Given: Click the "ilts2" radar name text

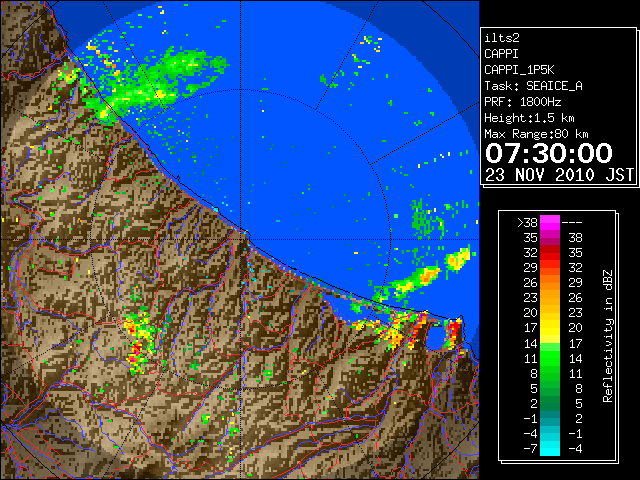Looking at the screenshot, I should (502, 38).
